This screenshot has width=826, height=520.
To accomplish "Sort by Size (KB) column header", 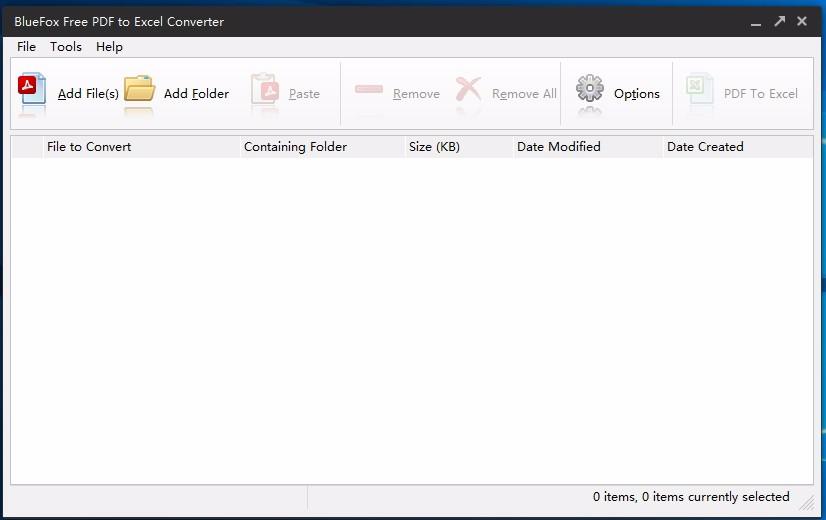I will (459, 146).
